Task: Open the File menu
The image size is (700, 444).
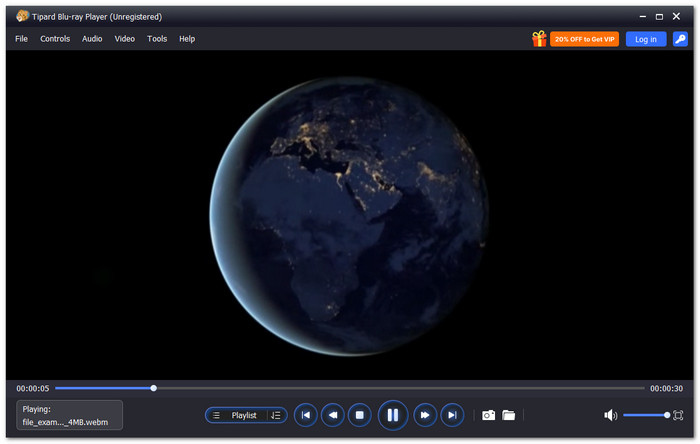Action: point(21,39)
